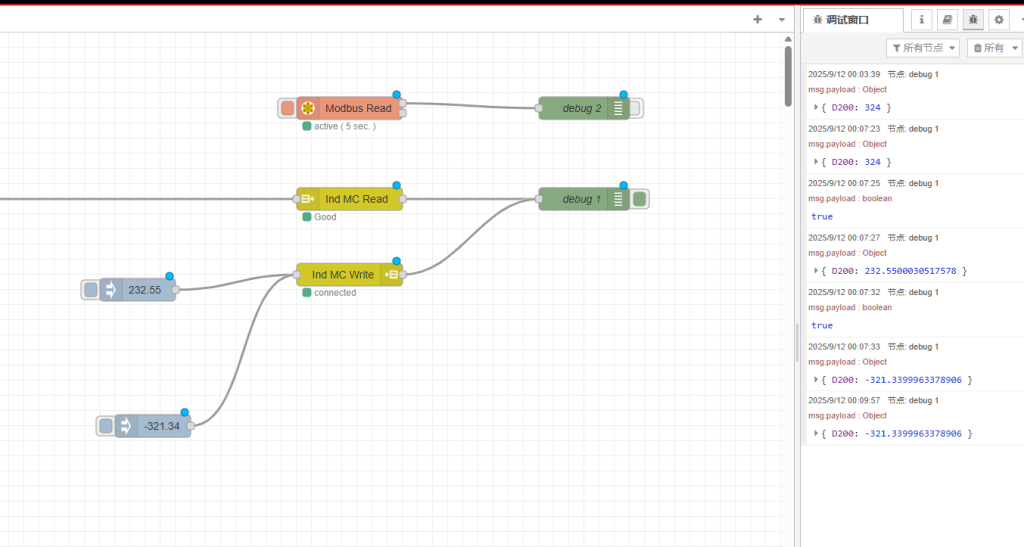Select the debug bug icon in sidebar
This screenshot has height=547, width=1024.
pyautogui.click(x=972, y=19)
